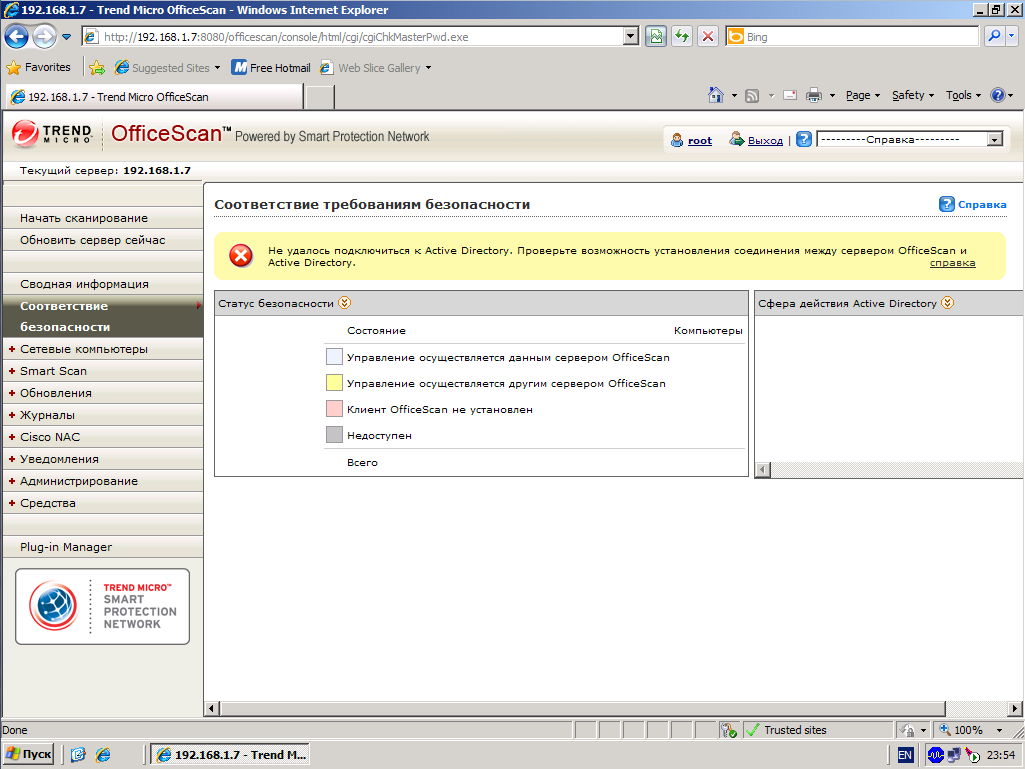Click the yellow swatch for other server
The image size is (1025, 769).
(334, 383)
